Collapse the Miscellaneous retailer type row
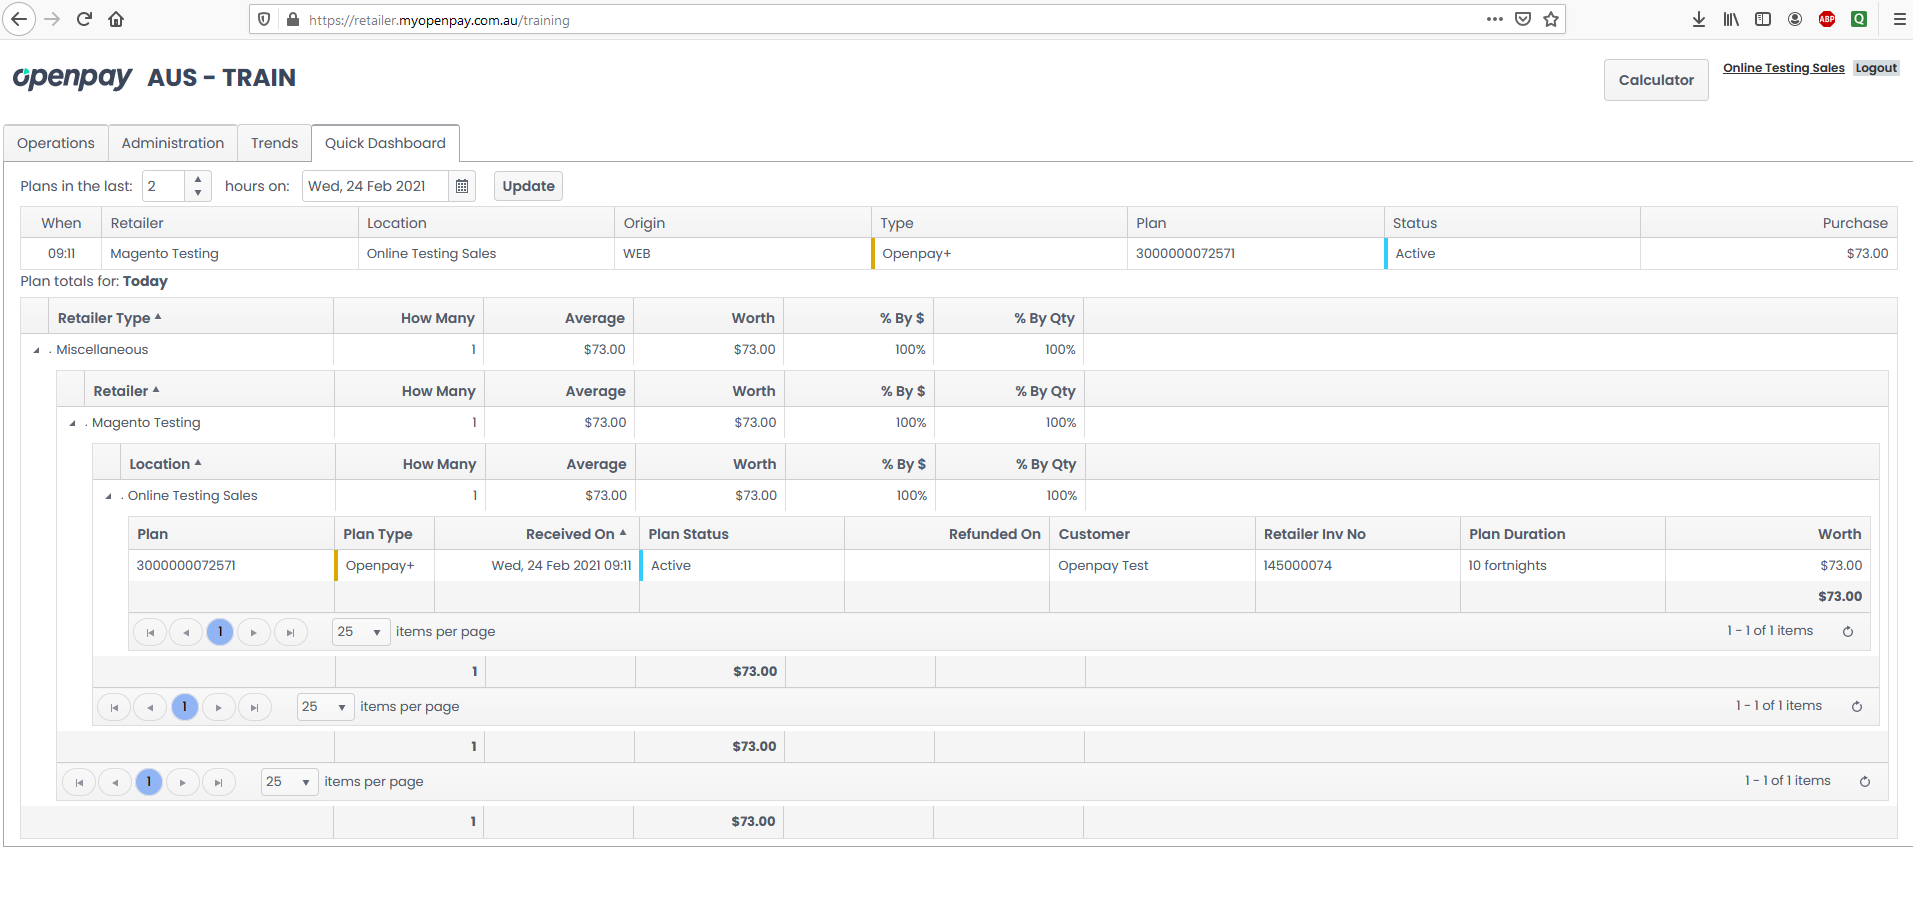The width and height of the screenshot is (1913, 898). coord(37,350)
